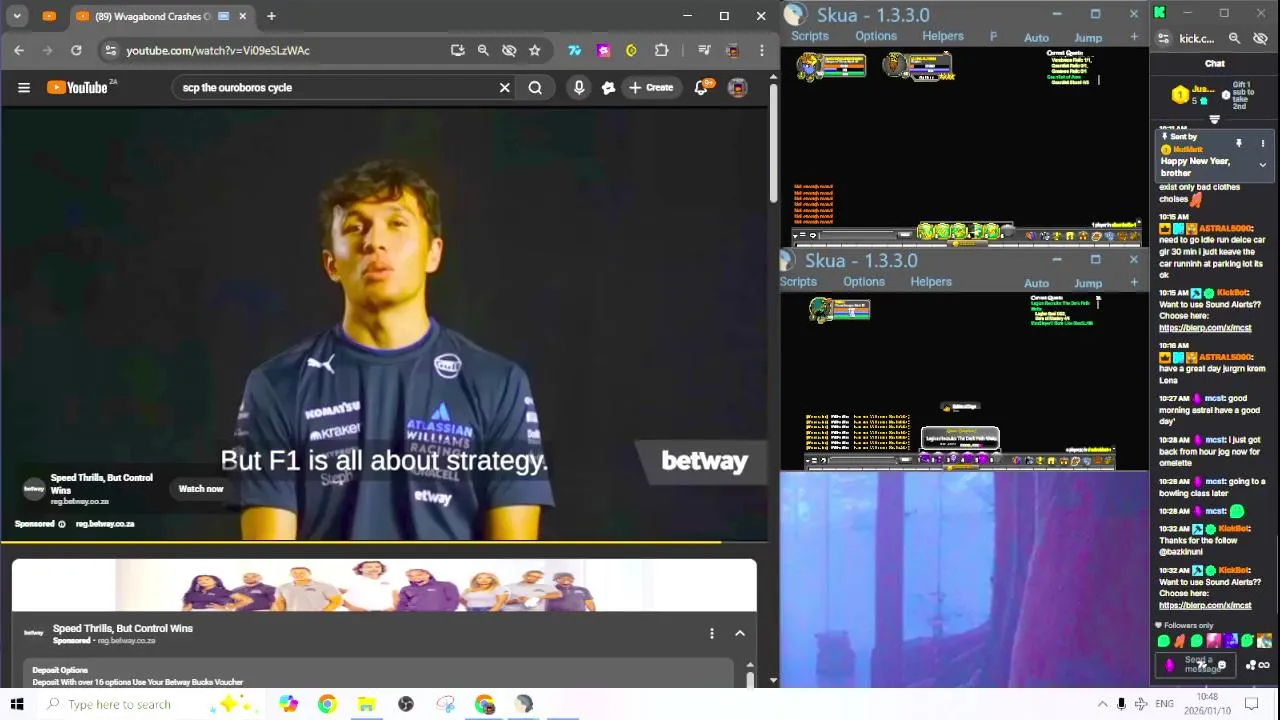Open Chrome media control icon

704,50
